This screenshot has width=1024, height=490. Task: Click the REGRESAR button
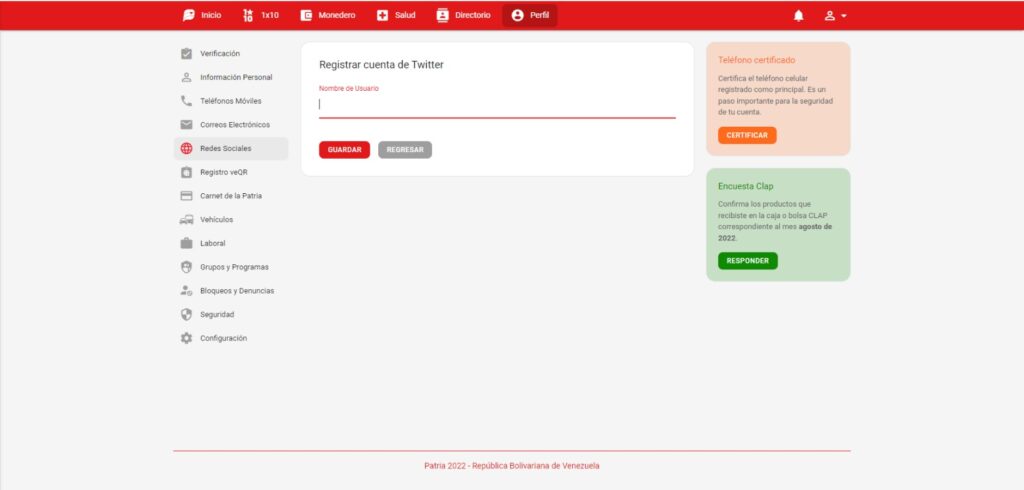point(405,150)
